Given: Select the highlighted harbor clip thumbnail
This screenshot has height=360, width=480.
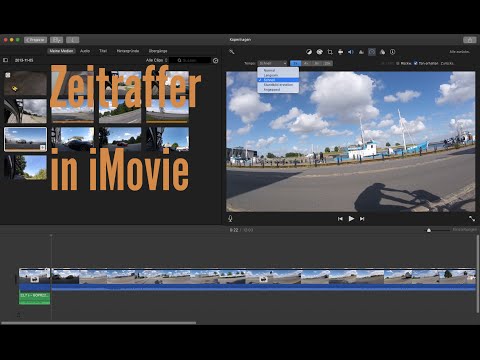Looking at the screenshot, I should click(25, 139).
